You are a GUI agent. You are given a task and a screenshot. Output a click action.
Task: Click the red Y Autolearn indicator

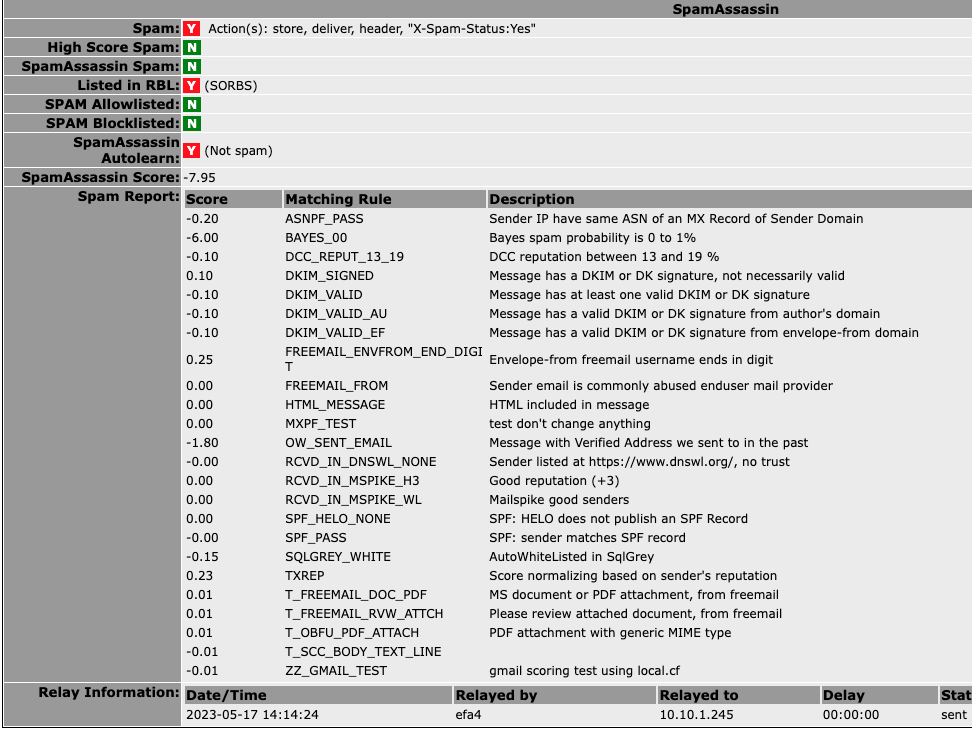[190, 150]
